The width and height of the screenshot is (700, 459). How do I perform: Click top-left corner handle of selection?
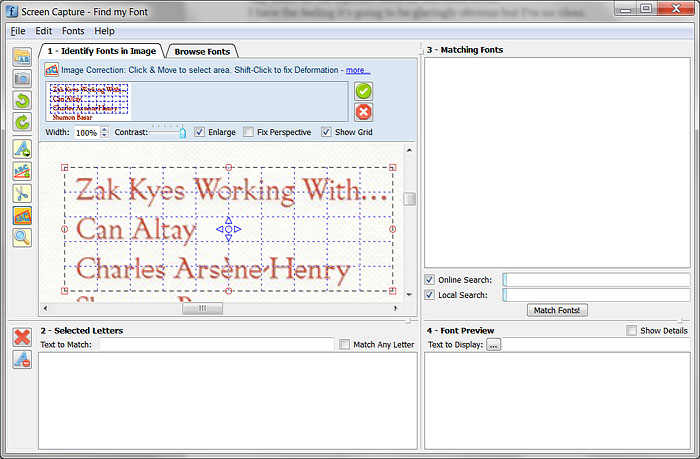(x=64, y=168)
